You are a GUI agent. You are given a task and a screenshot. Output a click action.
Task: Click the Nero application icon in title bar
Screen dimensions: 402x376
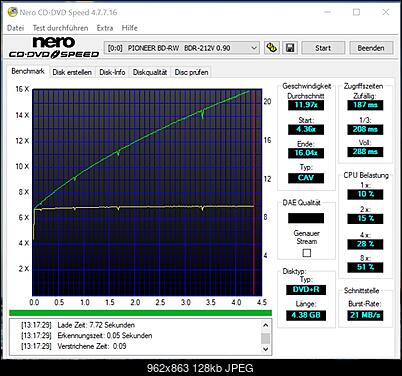12,12
